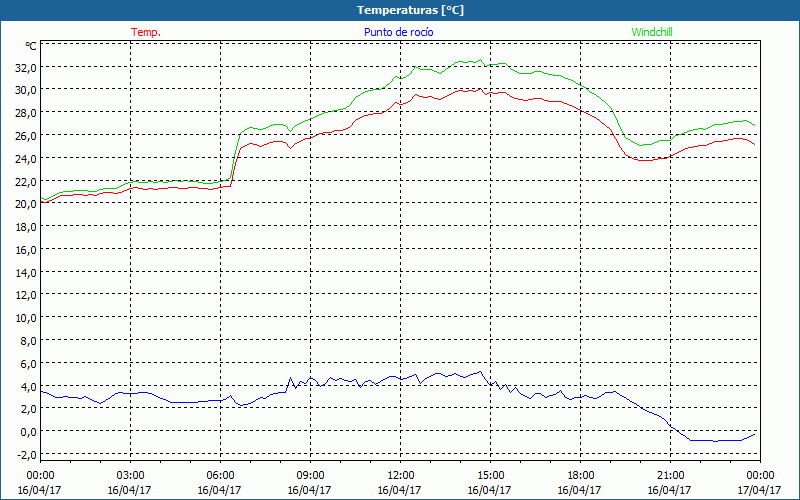Click the Temperaturas [°C] chart title
The image size is (800, 500).
tap(410, 10)
